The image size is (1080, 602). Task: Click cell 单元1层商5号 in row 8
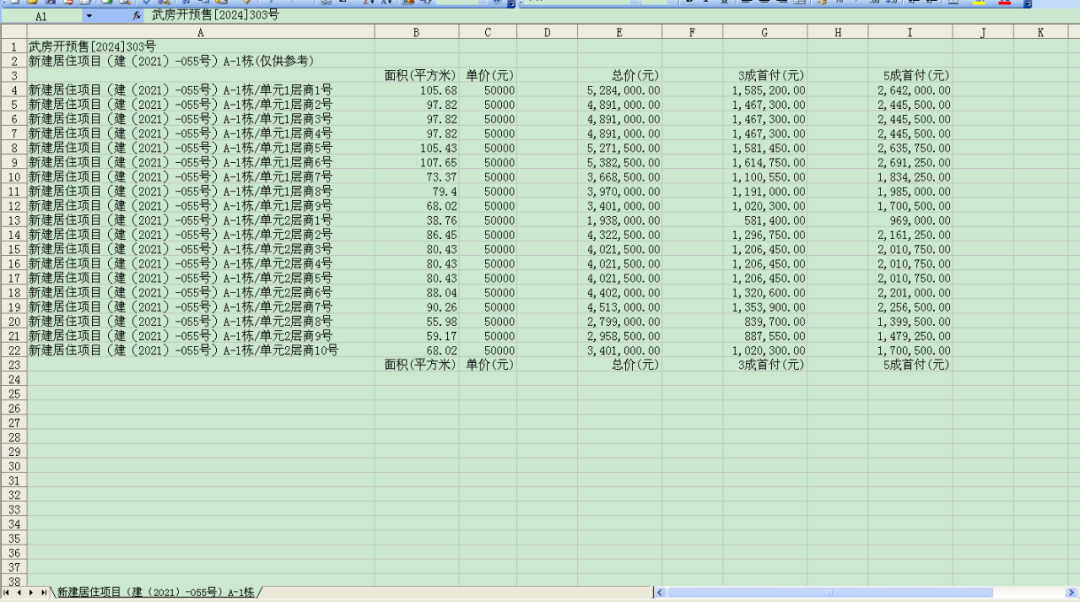pyautogui.click(x=200, y=148)
